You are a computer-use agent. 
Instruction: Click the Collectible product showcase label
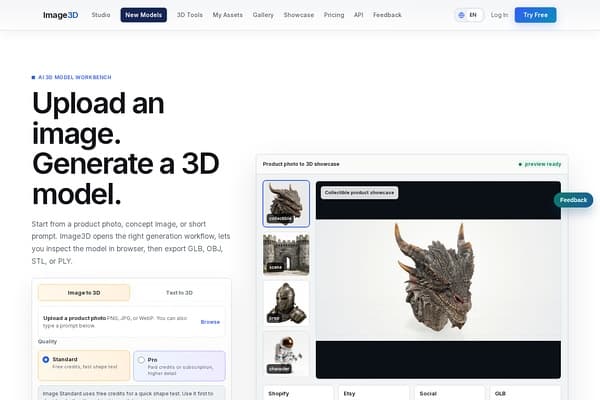pos(359,193)
